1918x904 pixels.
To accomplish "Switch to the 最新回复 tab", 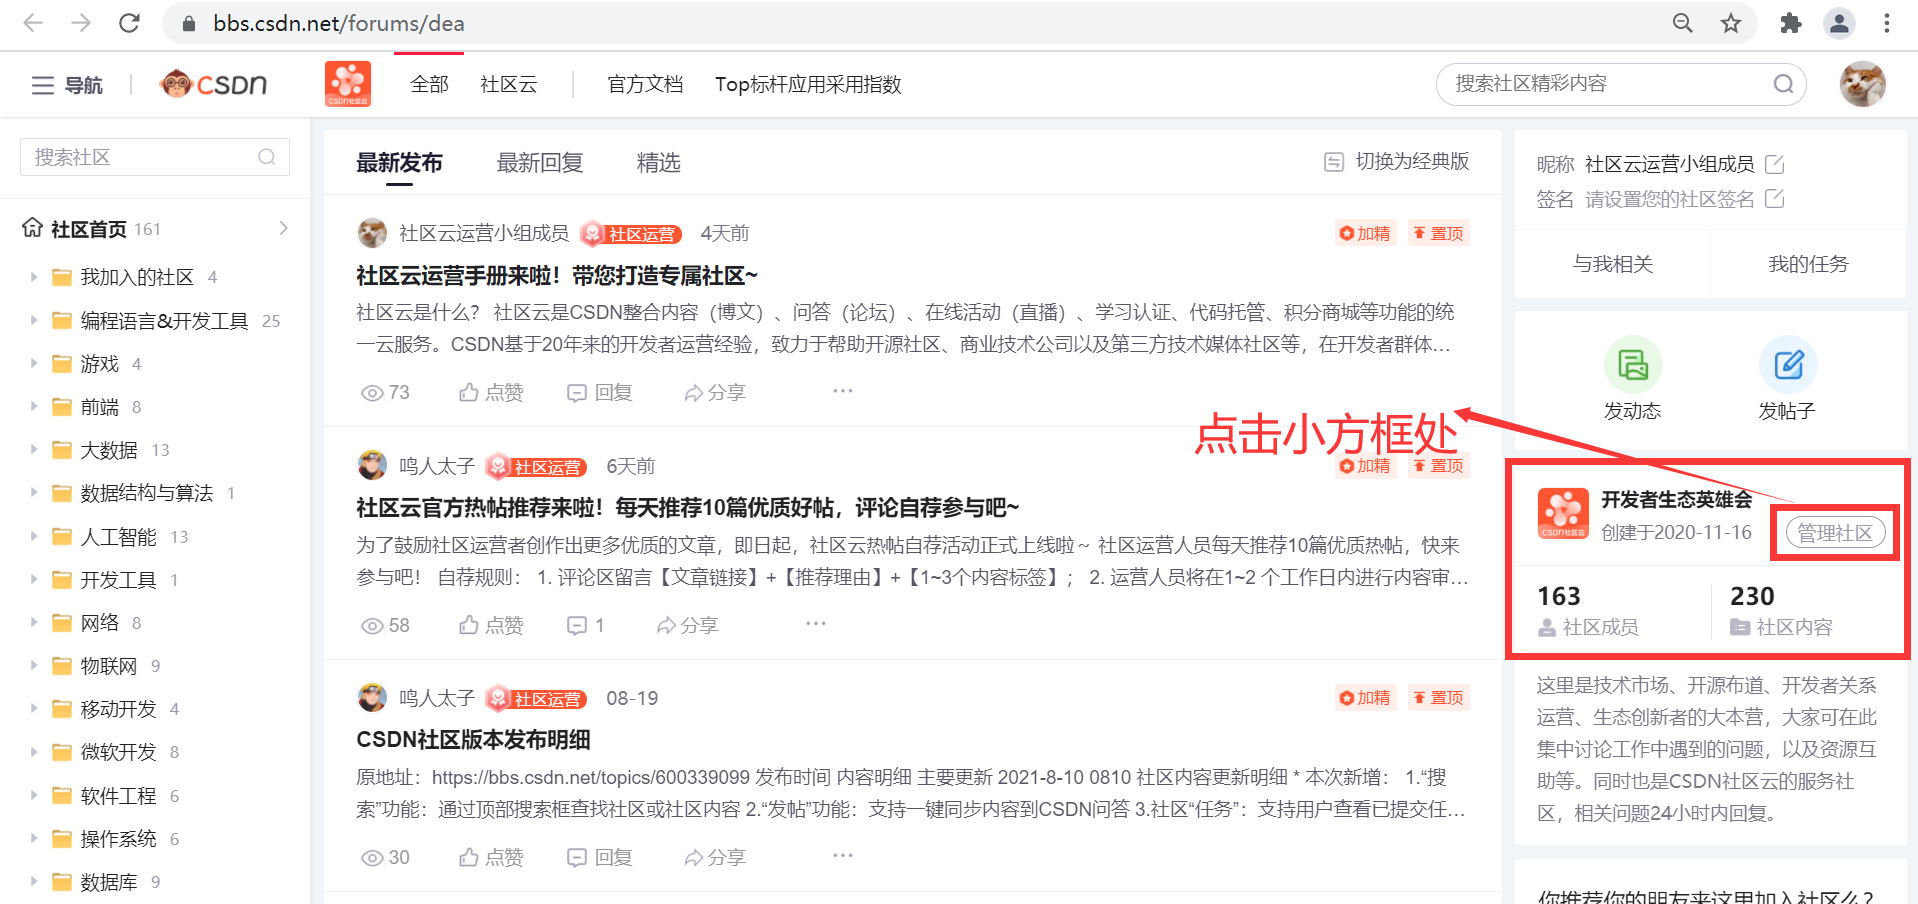I will (x=540, y=163).
